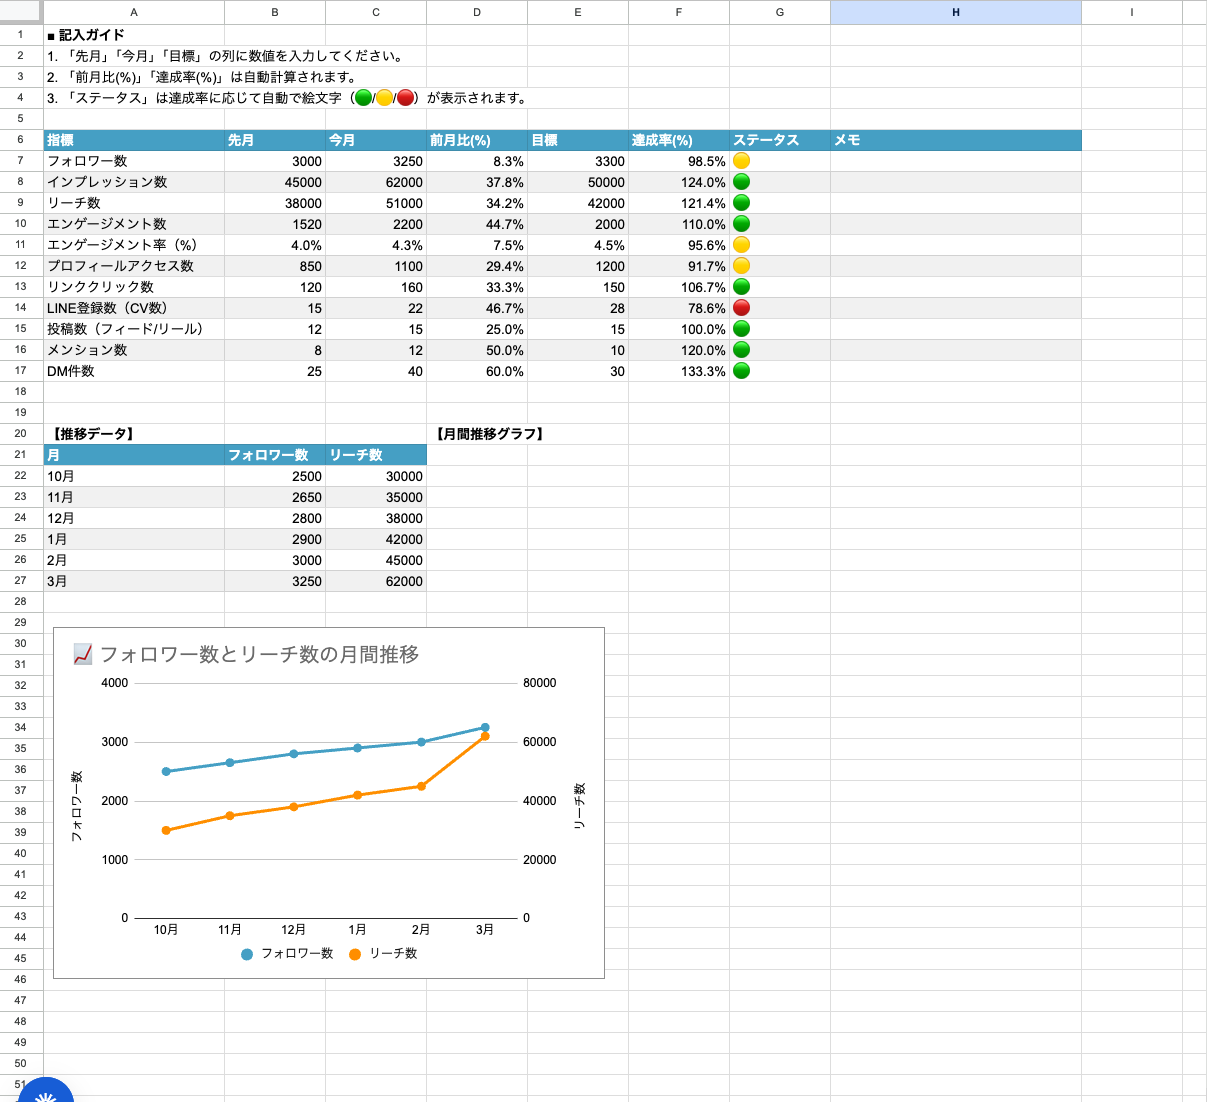Click the green status emoji for インプレッション数
Screen dimensions: 1207x1102
(x=741, y=182)
